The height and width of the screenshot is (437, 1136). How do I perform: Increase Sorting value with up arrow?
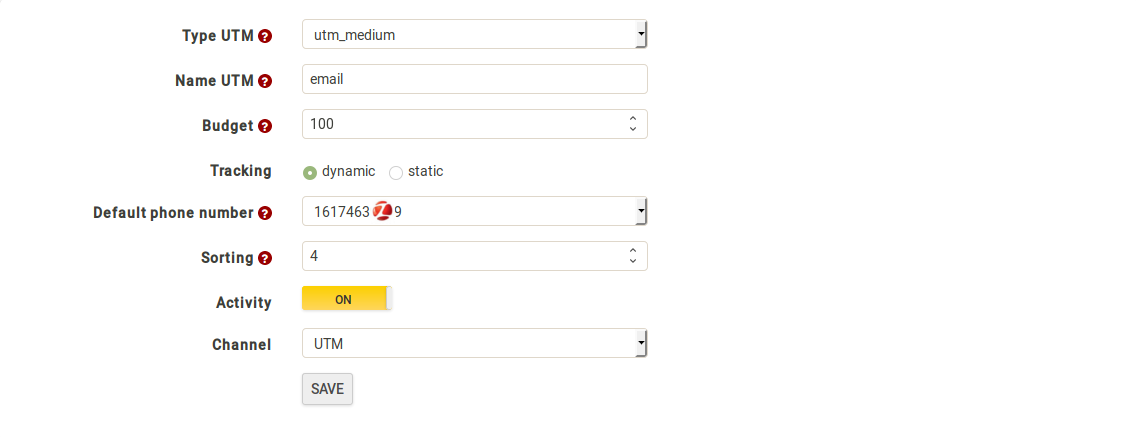tap(632, 251)
